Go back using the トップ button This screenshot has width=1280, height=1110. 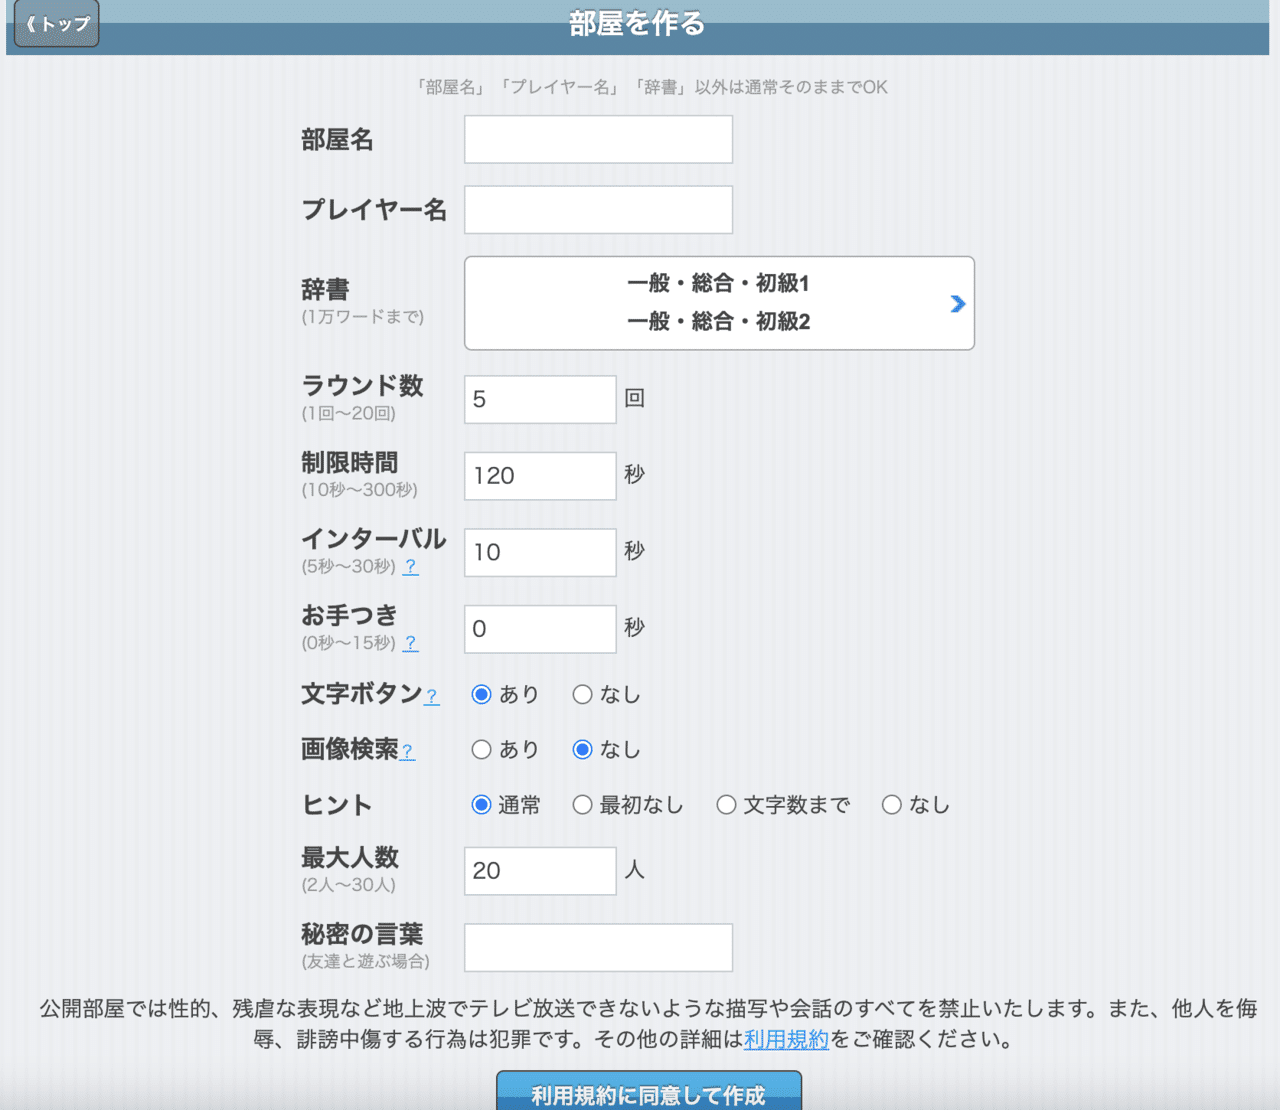click(56, 23)
